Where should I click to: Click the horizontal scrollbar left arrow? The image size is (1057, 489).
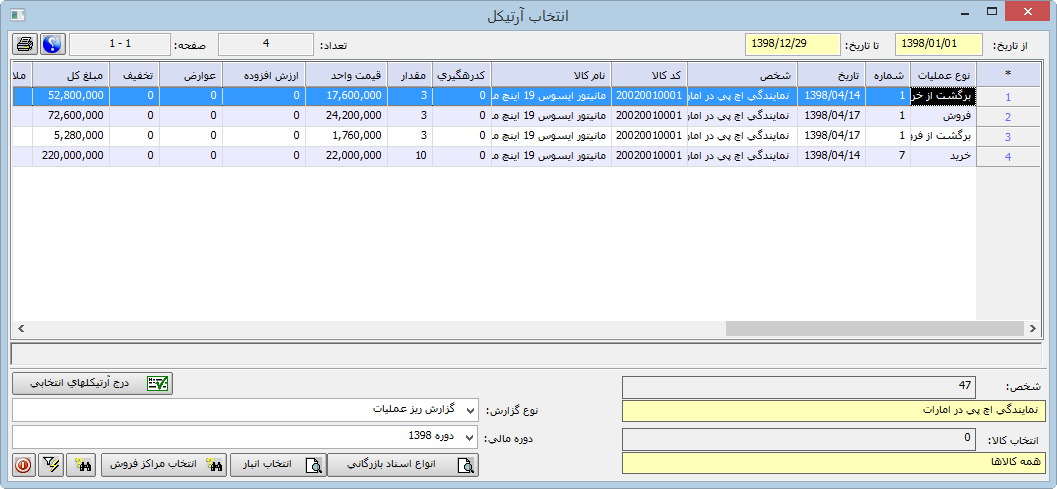tap(19, 329)
